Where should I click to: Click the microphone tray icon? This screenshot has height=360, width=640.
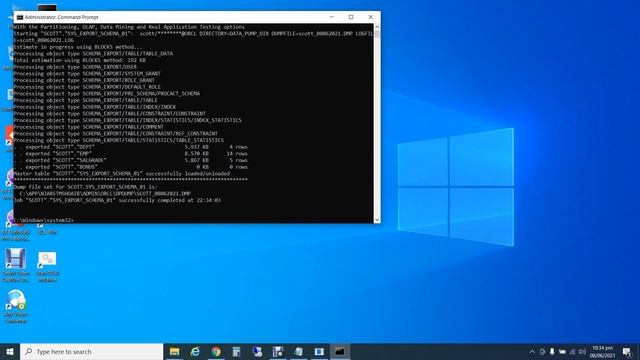(552, 351)
